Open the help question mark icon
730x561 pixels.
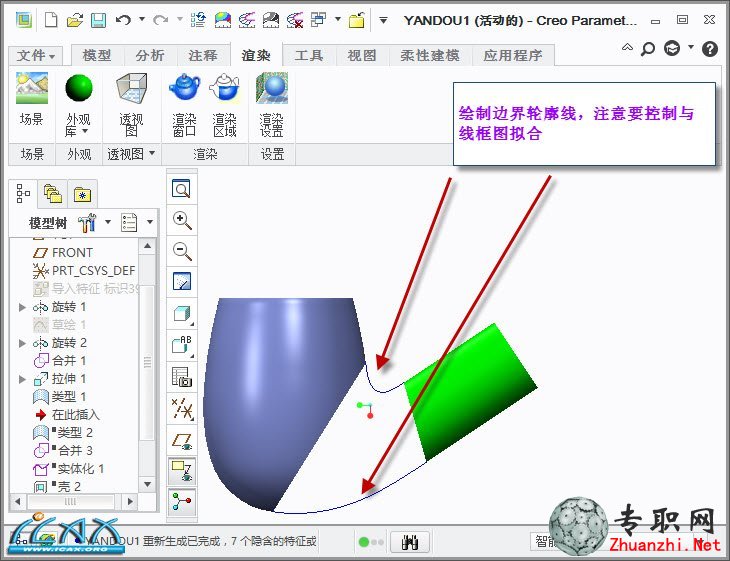[x=710, y=48]
